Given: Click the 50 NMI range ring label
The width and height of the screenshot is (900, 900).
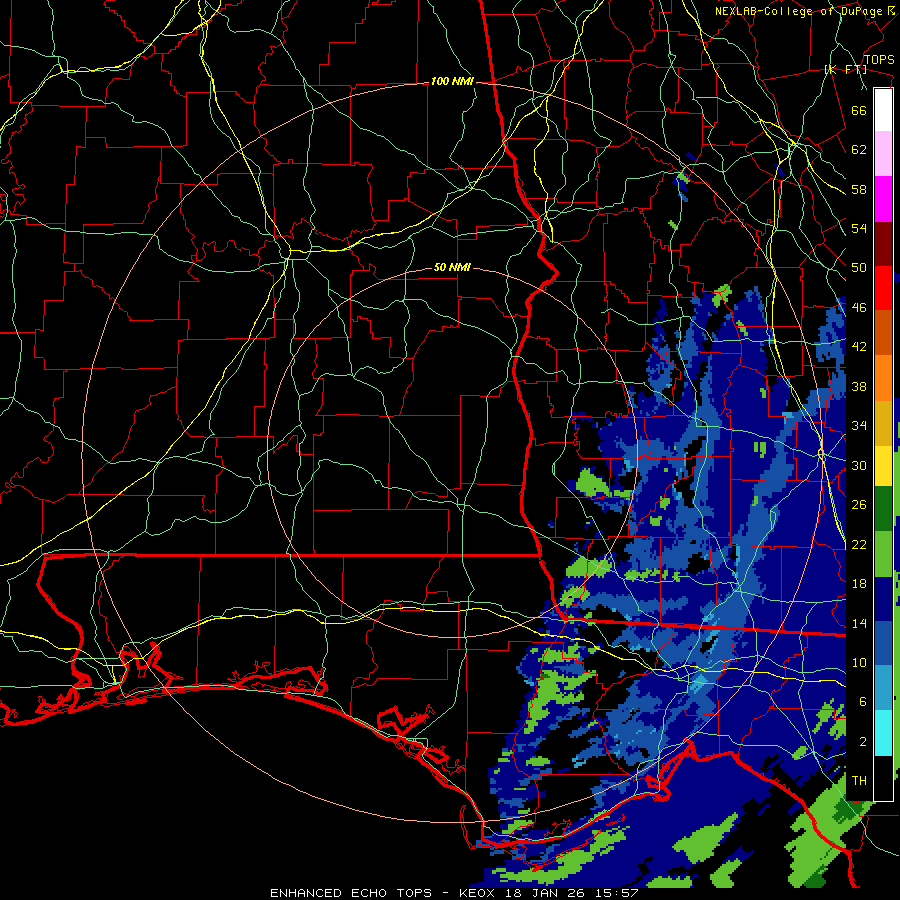Looking at the screenshot, I should click(452, 267).
